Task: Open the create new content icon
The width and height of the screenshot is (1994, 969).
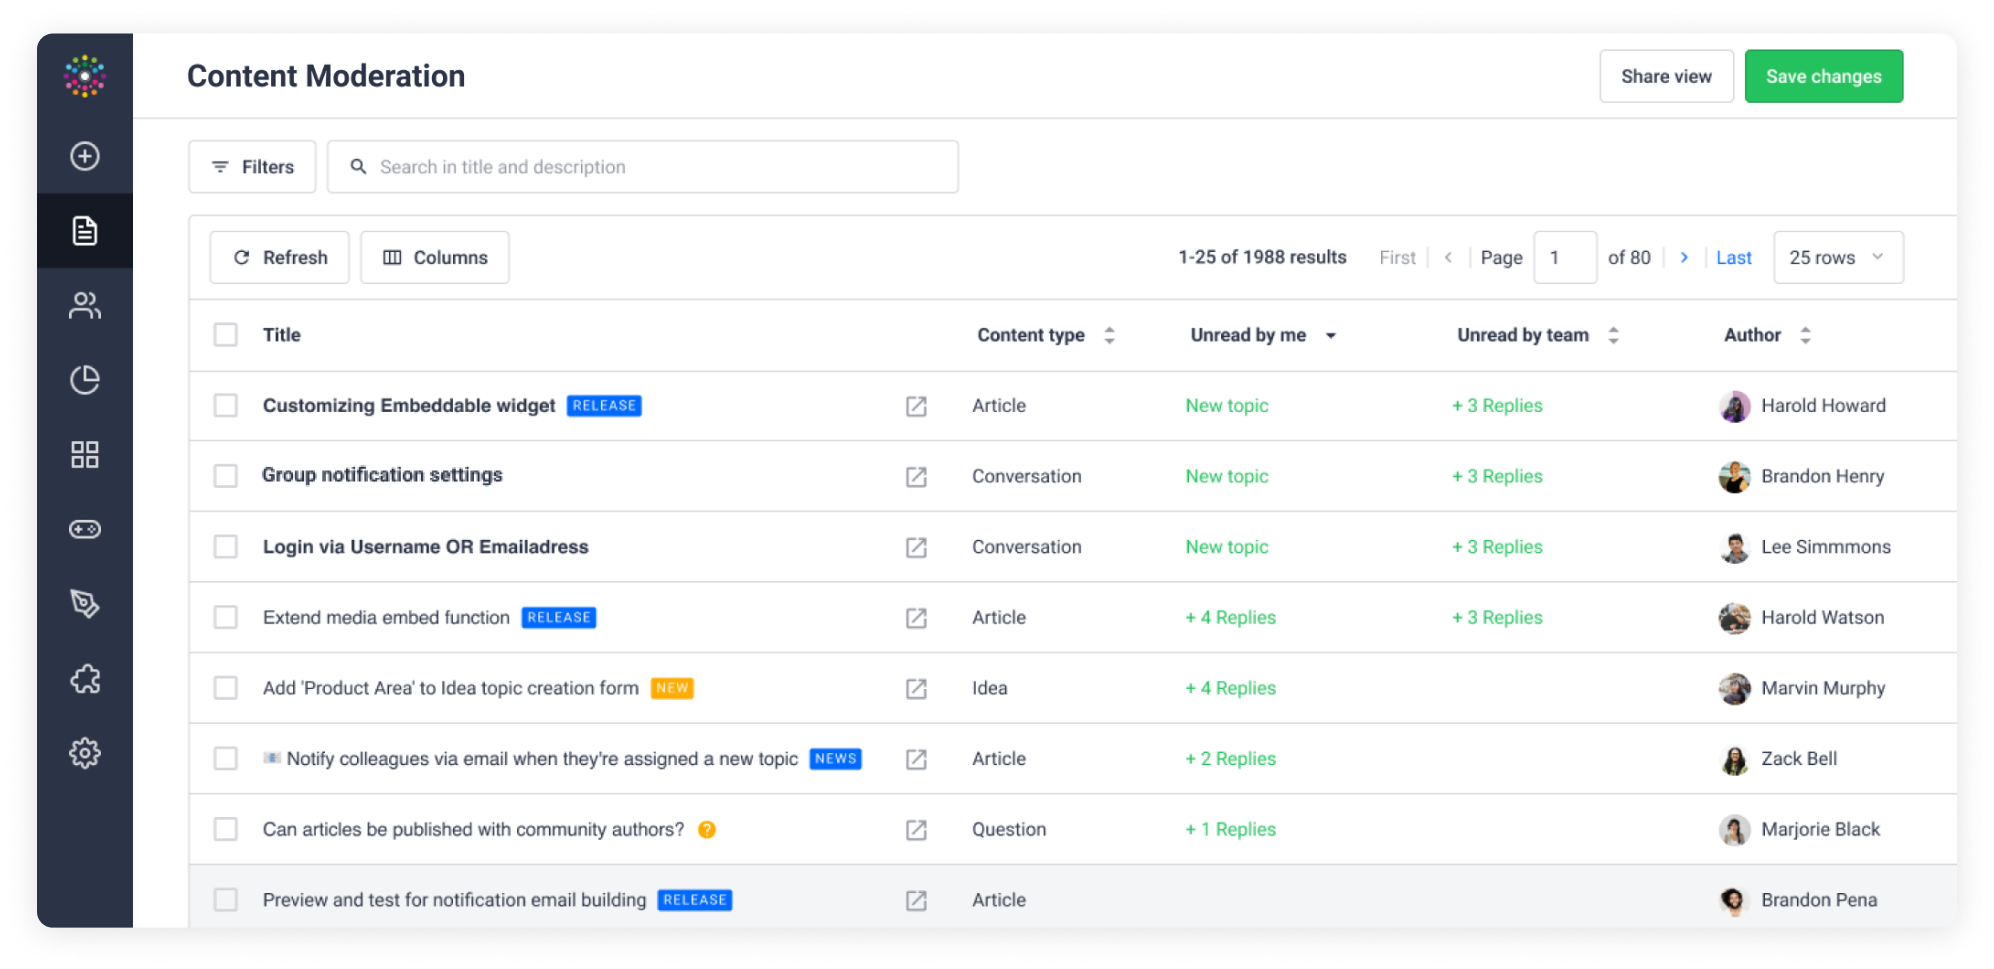Action: pos(85,156)
